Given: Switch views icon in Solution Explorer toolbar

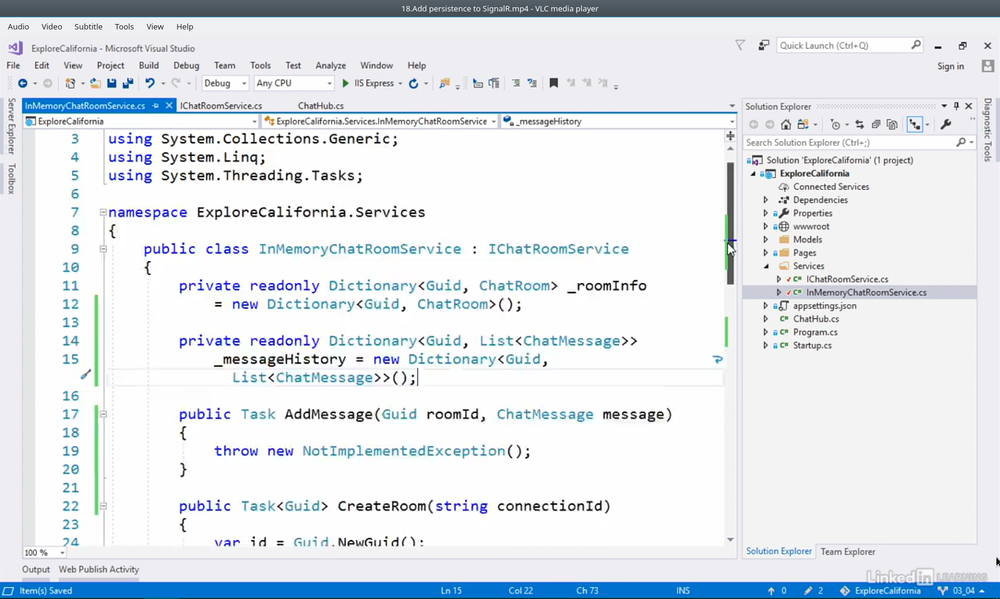Looking at the screenshot, I should 803,124.
